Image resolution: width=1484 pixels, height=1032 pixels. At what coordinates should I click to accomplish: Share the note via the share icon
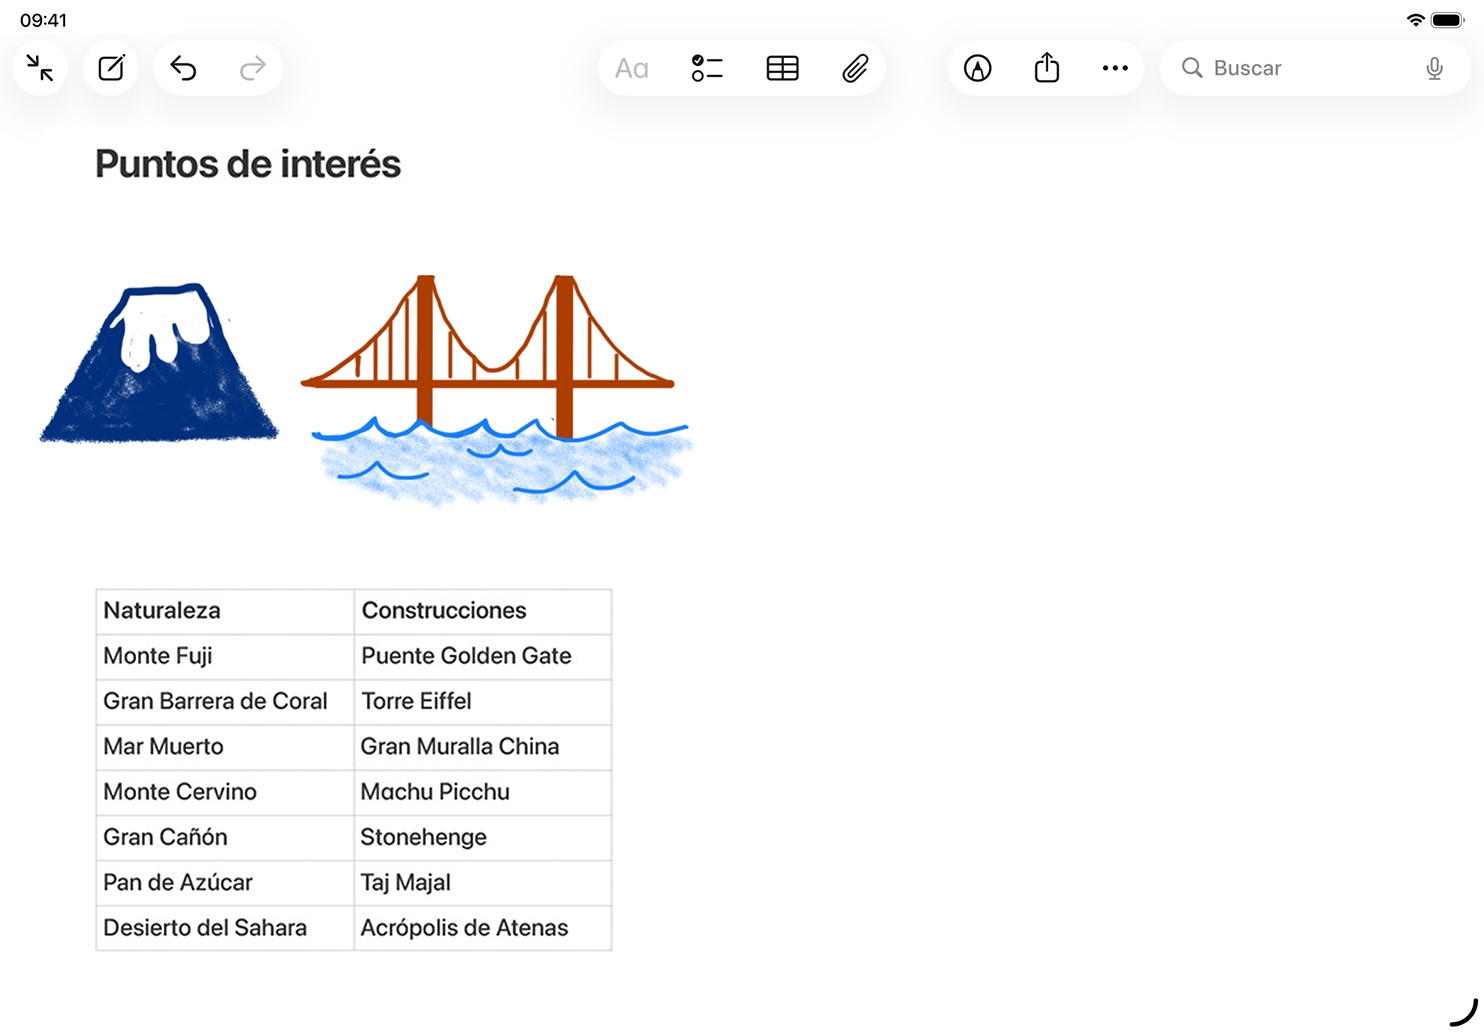(1046, 68)
